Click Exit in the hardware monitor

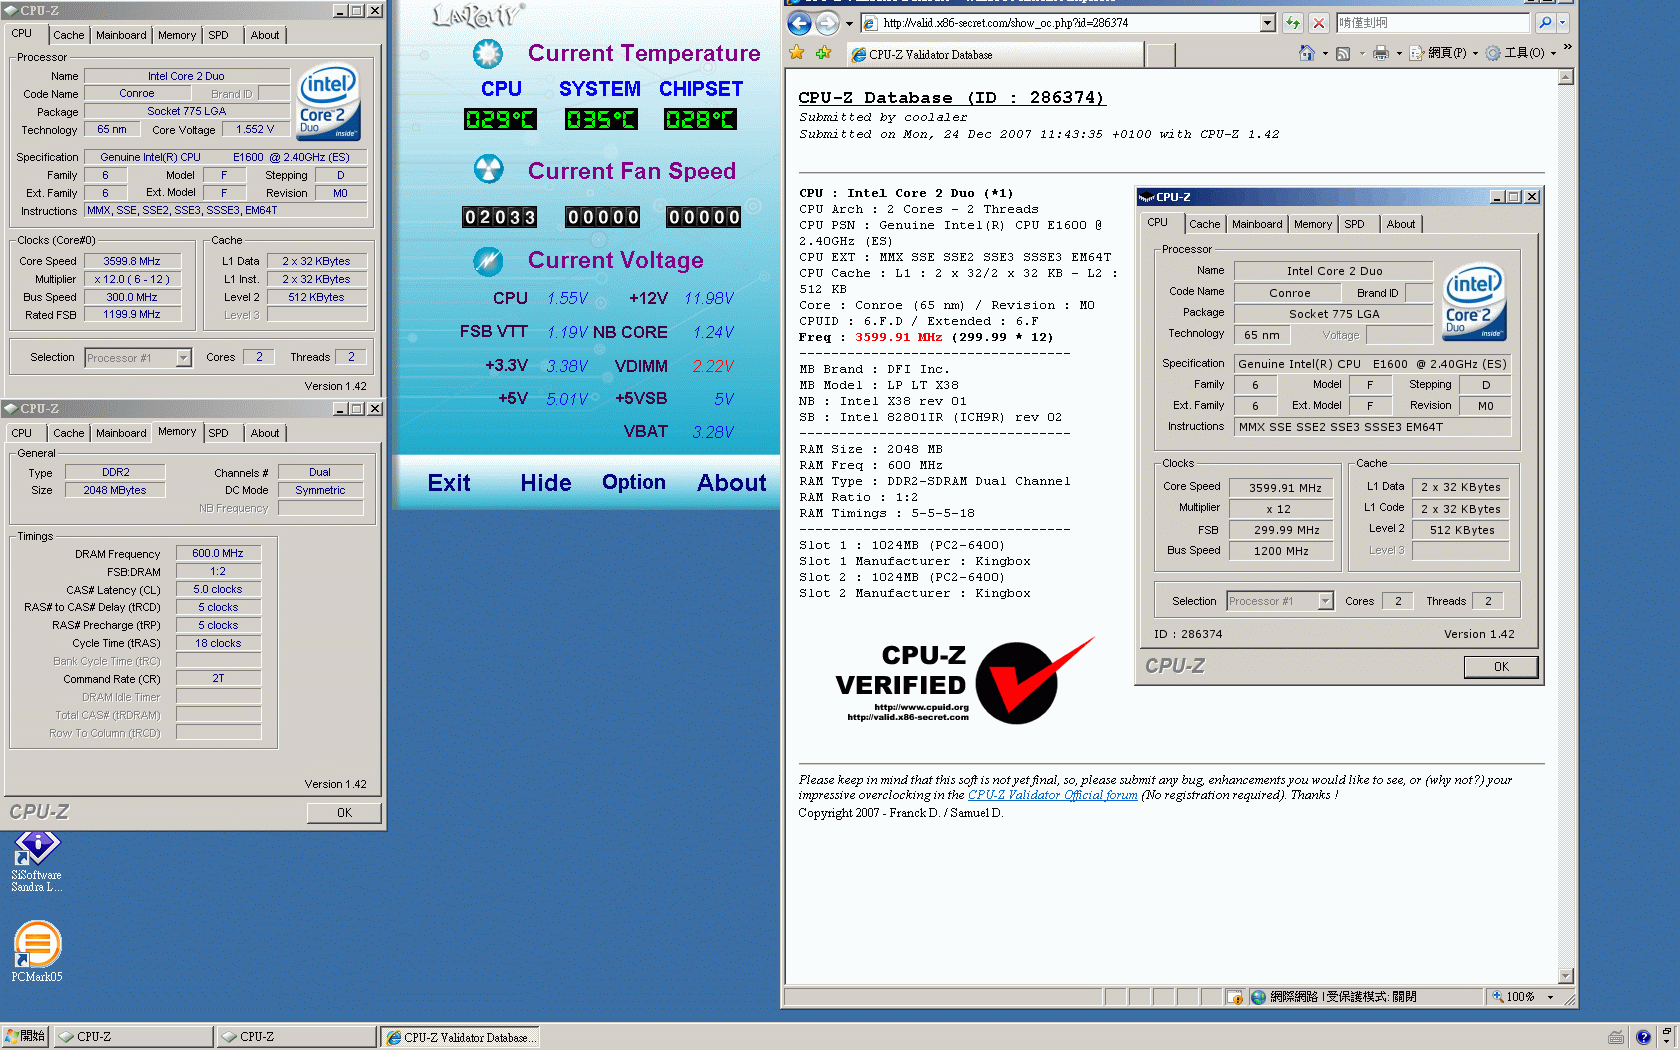pyautogui.click(x=449, y=483)
